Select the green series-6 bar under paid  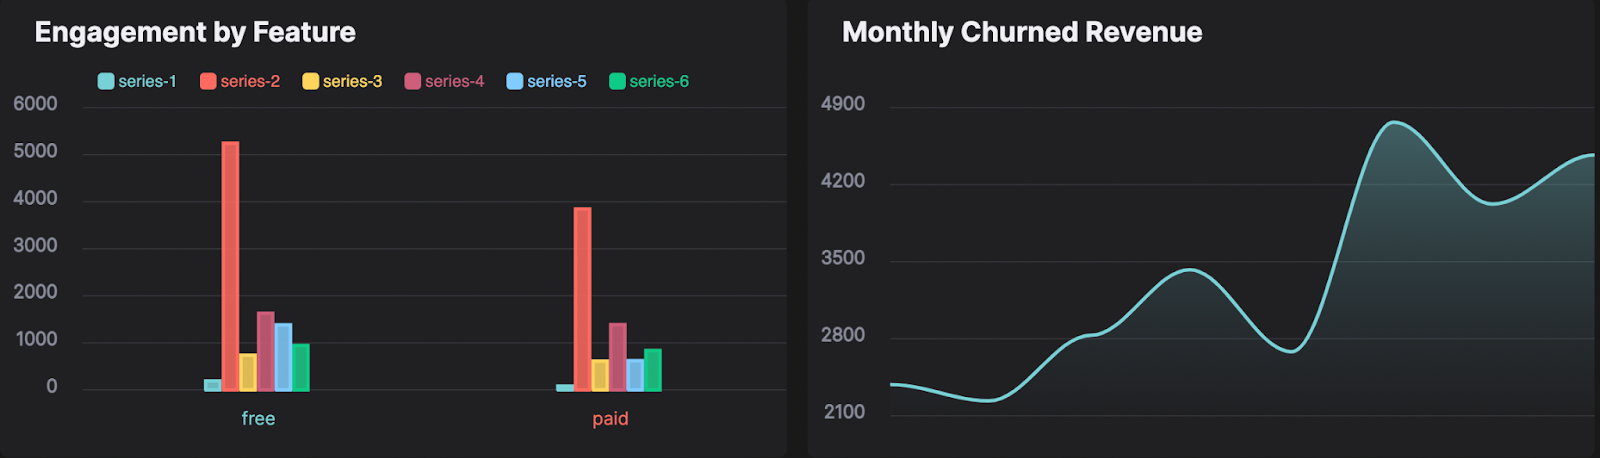click(x=653, y=370)
